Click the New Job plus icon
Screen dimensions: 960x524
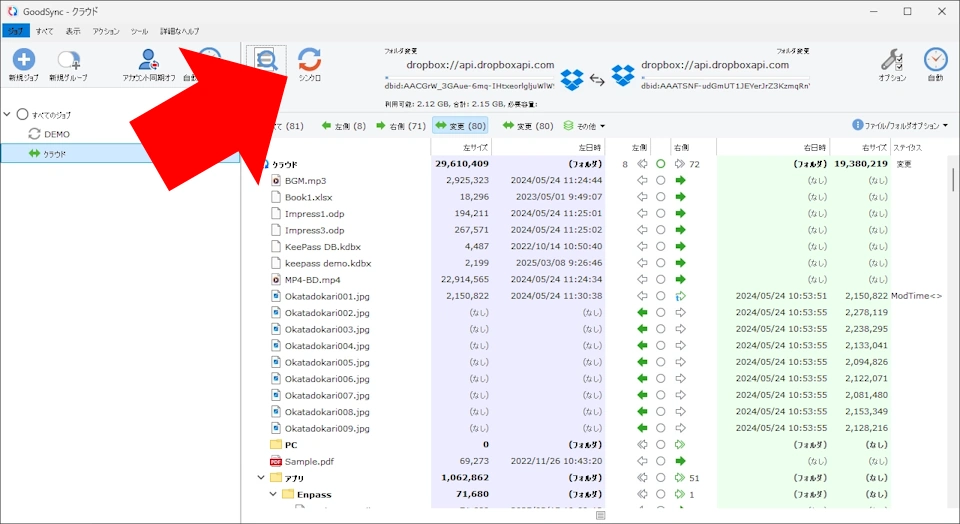click(x=24, y=59)
